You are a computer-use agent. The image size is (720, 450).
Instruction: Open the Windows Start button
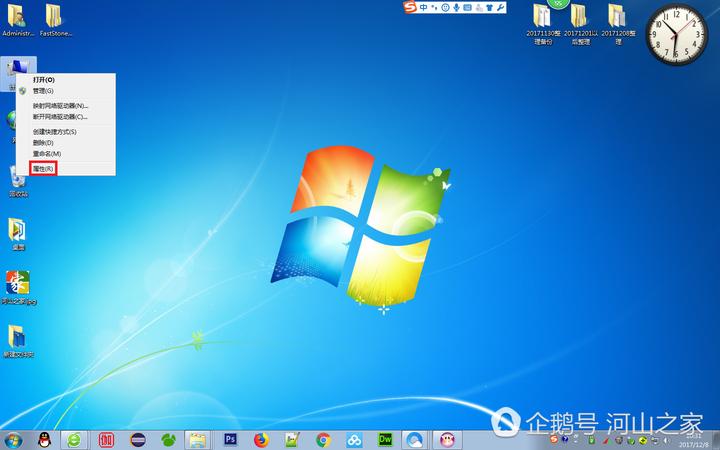(x=12, y=440)
